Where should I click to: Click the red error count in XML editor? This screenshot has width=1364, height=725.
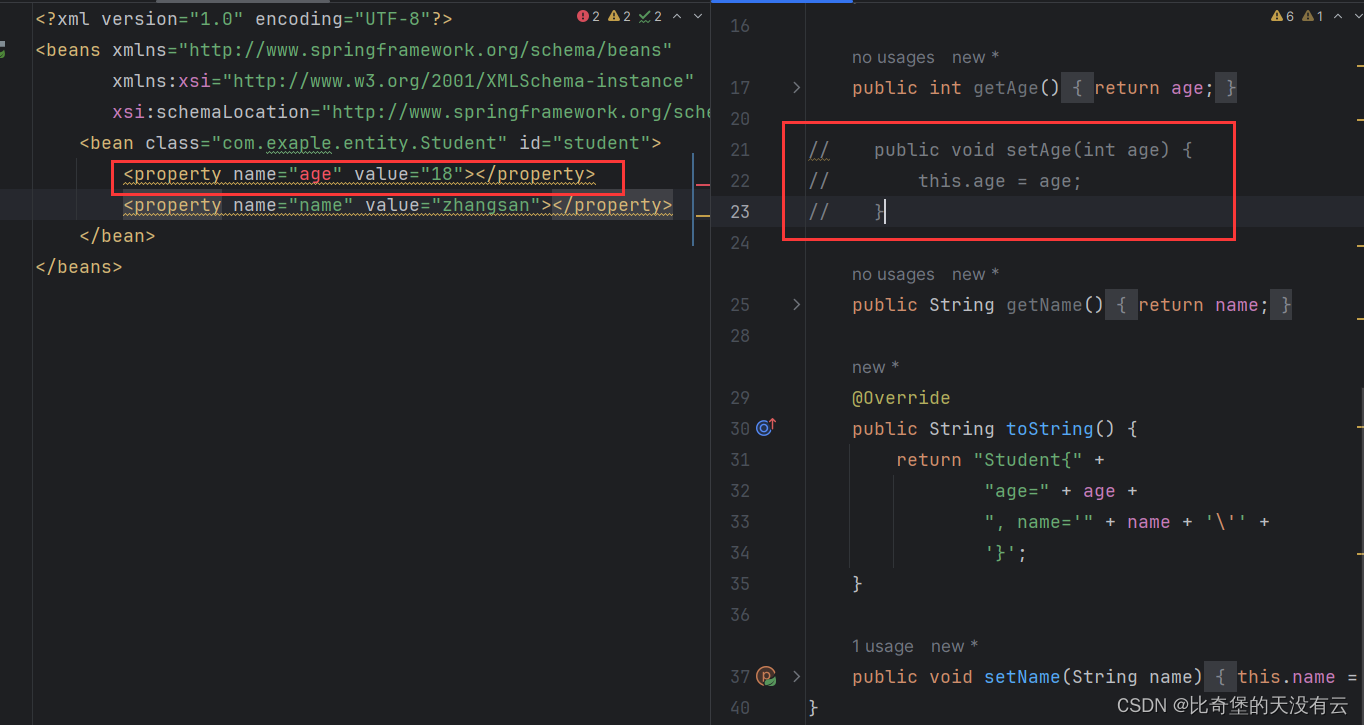(x=588, y=16)
